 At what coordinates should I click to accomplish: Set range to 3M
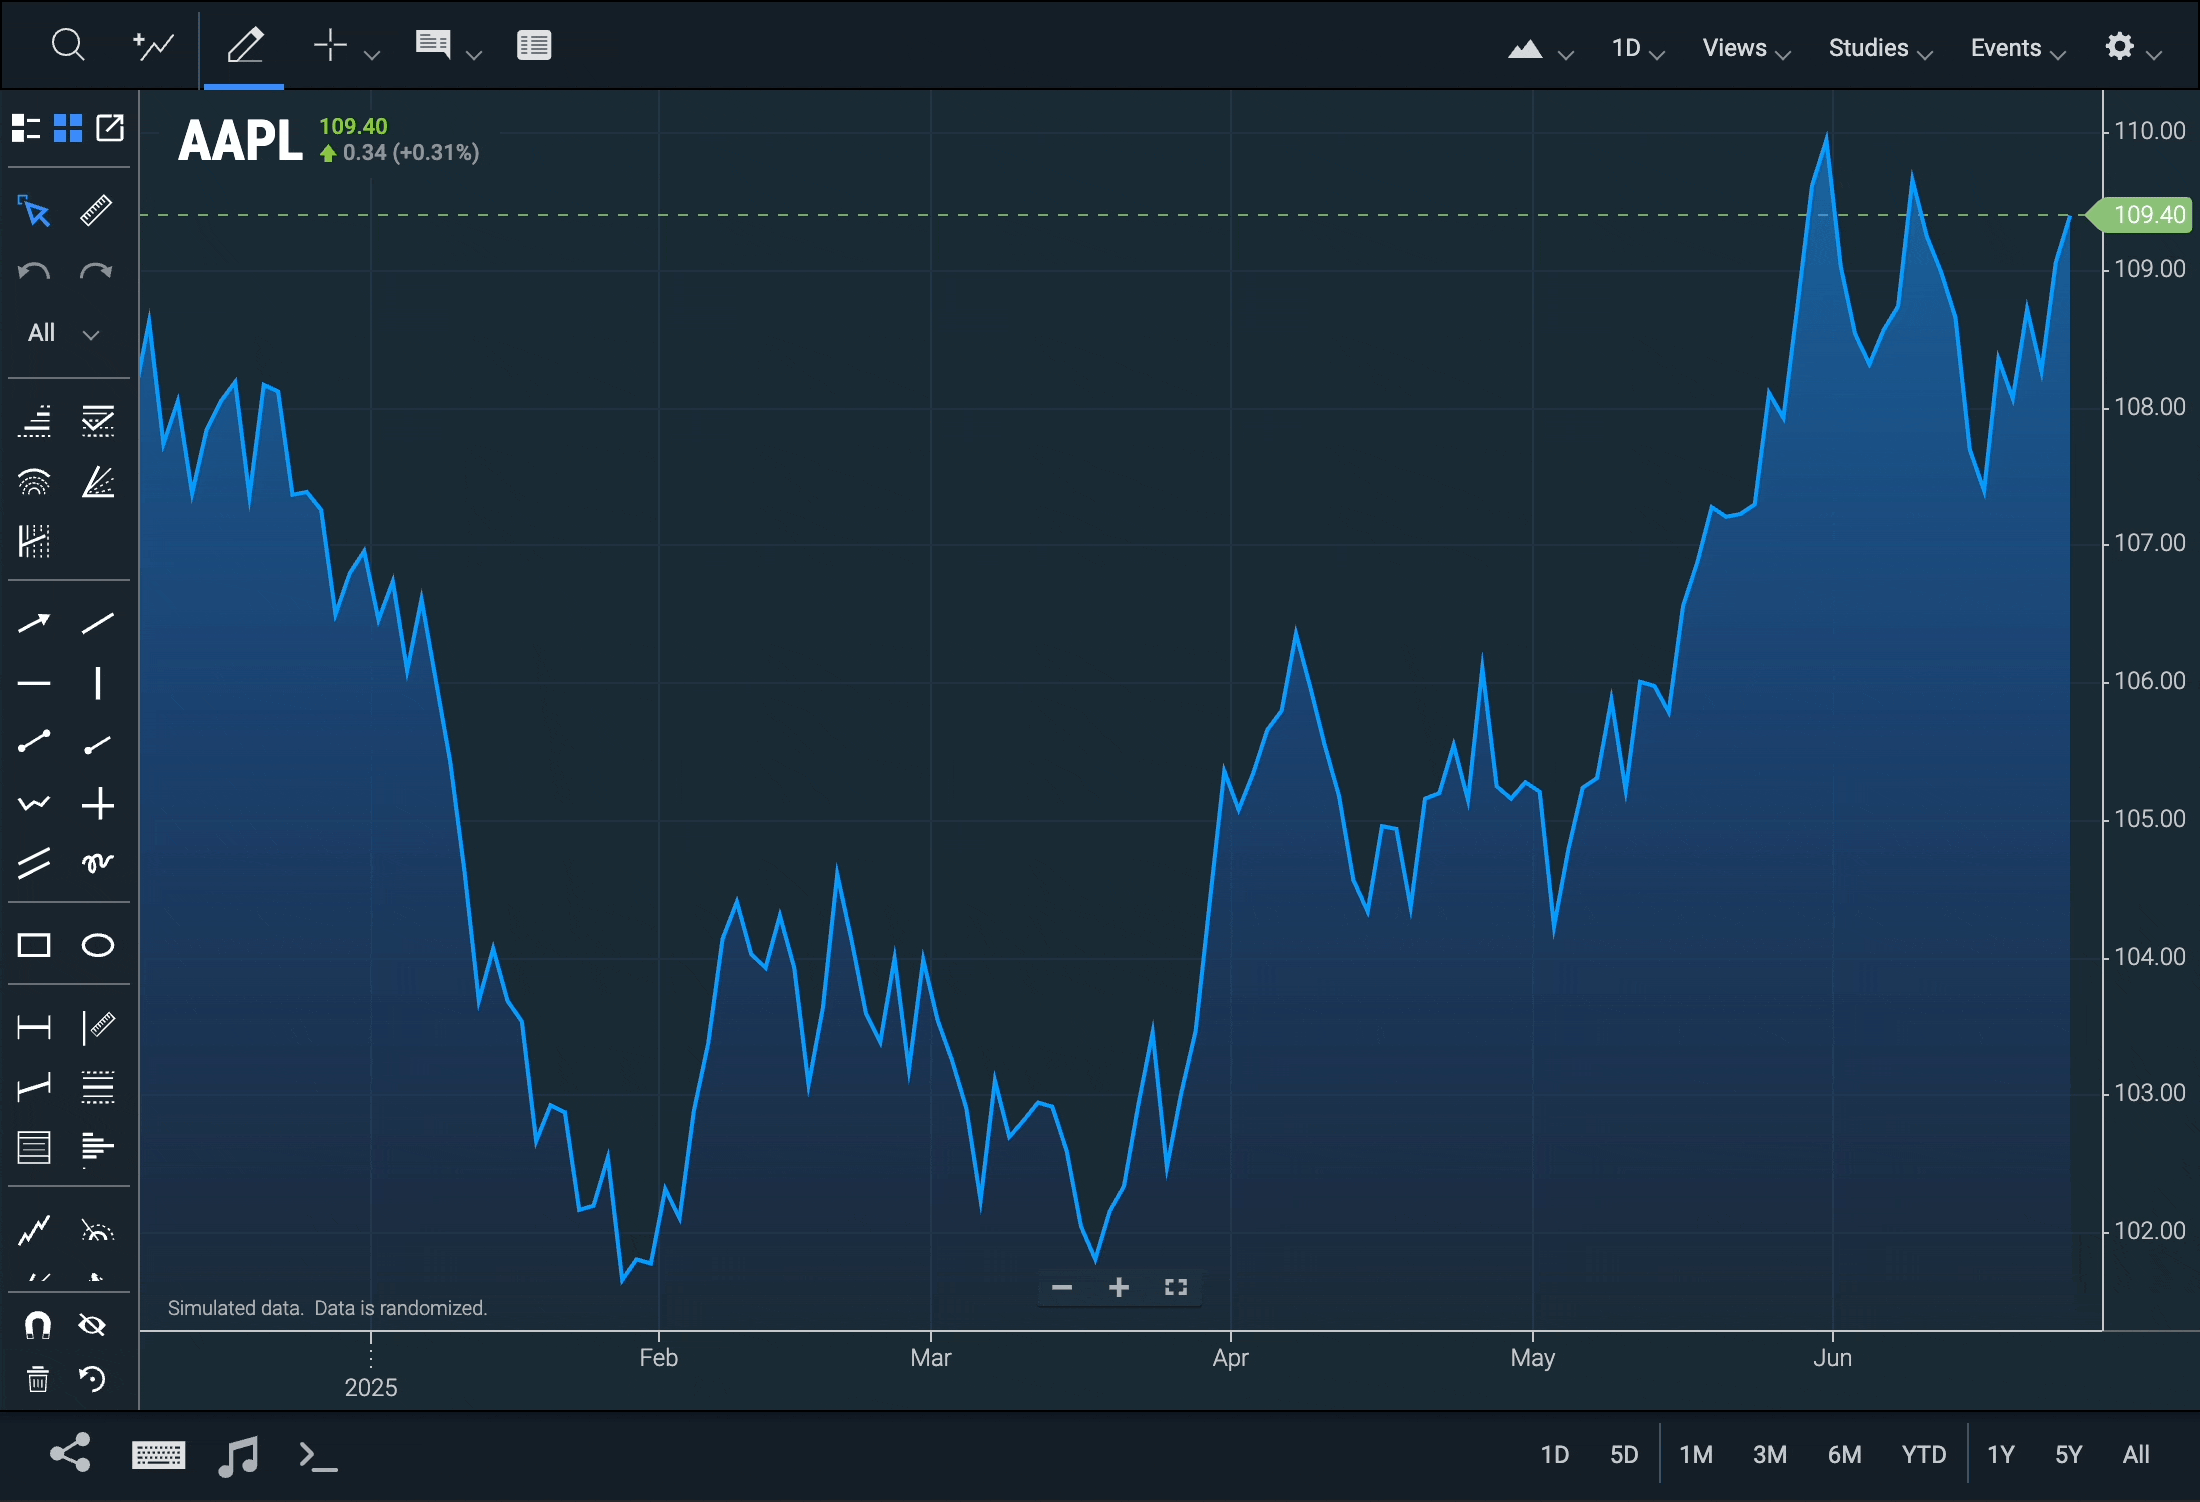[1770, 1455]
